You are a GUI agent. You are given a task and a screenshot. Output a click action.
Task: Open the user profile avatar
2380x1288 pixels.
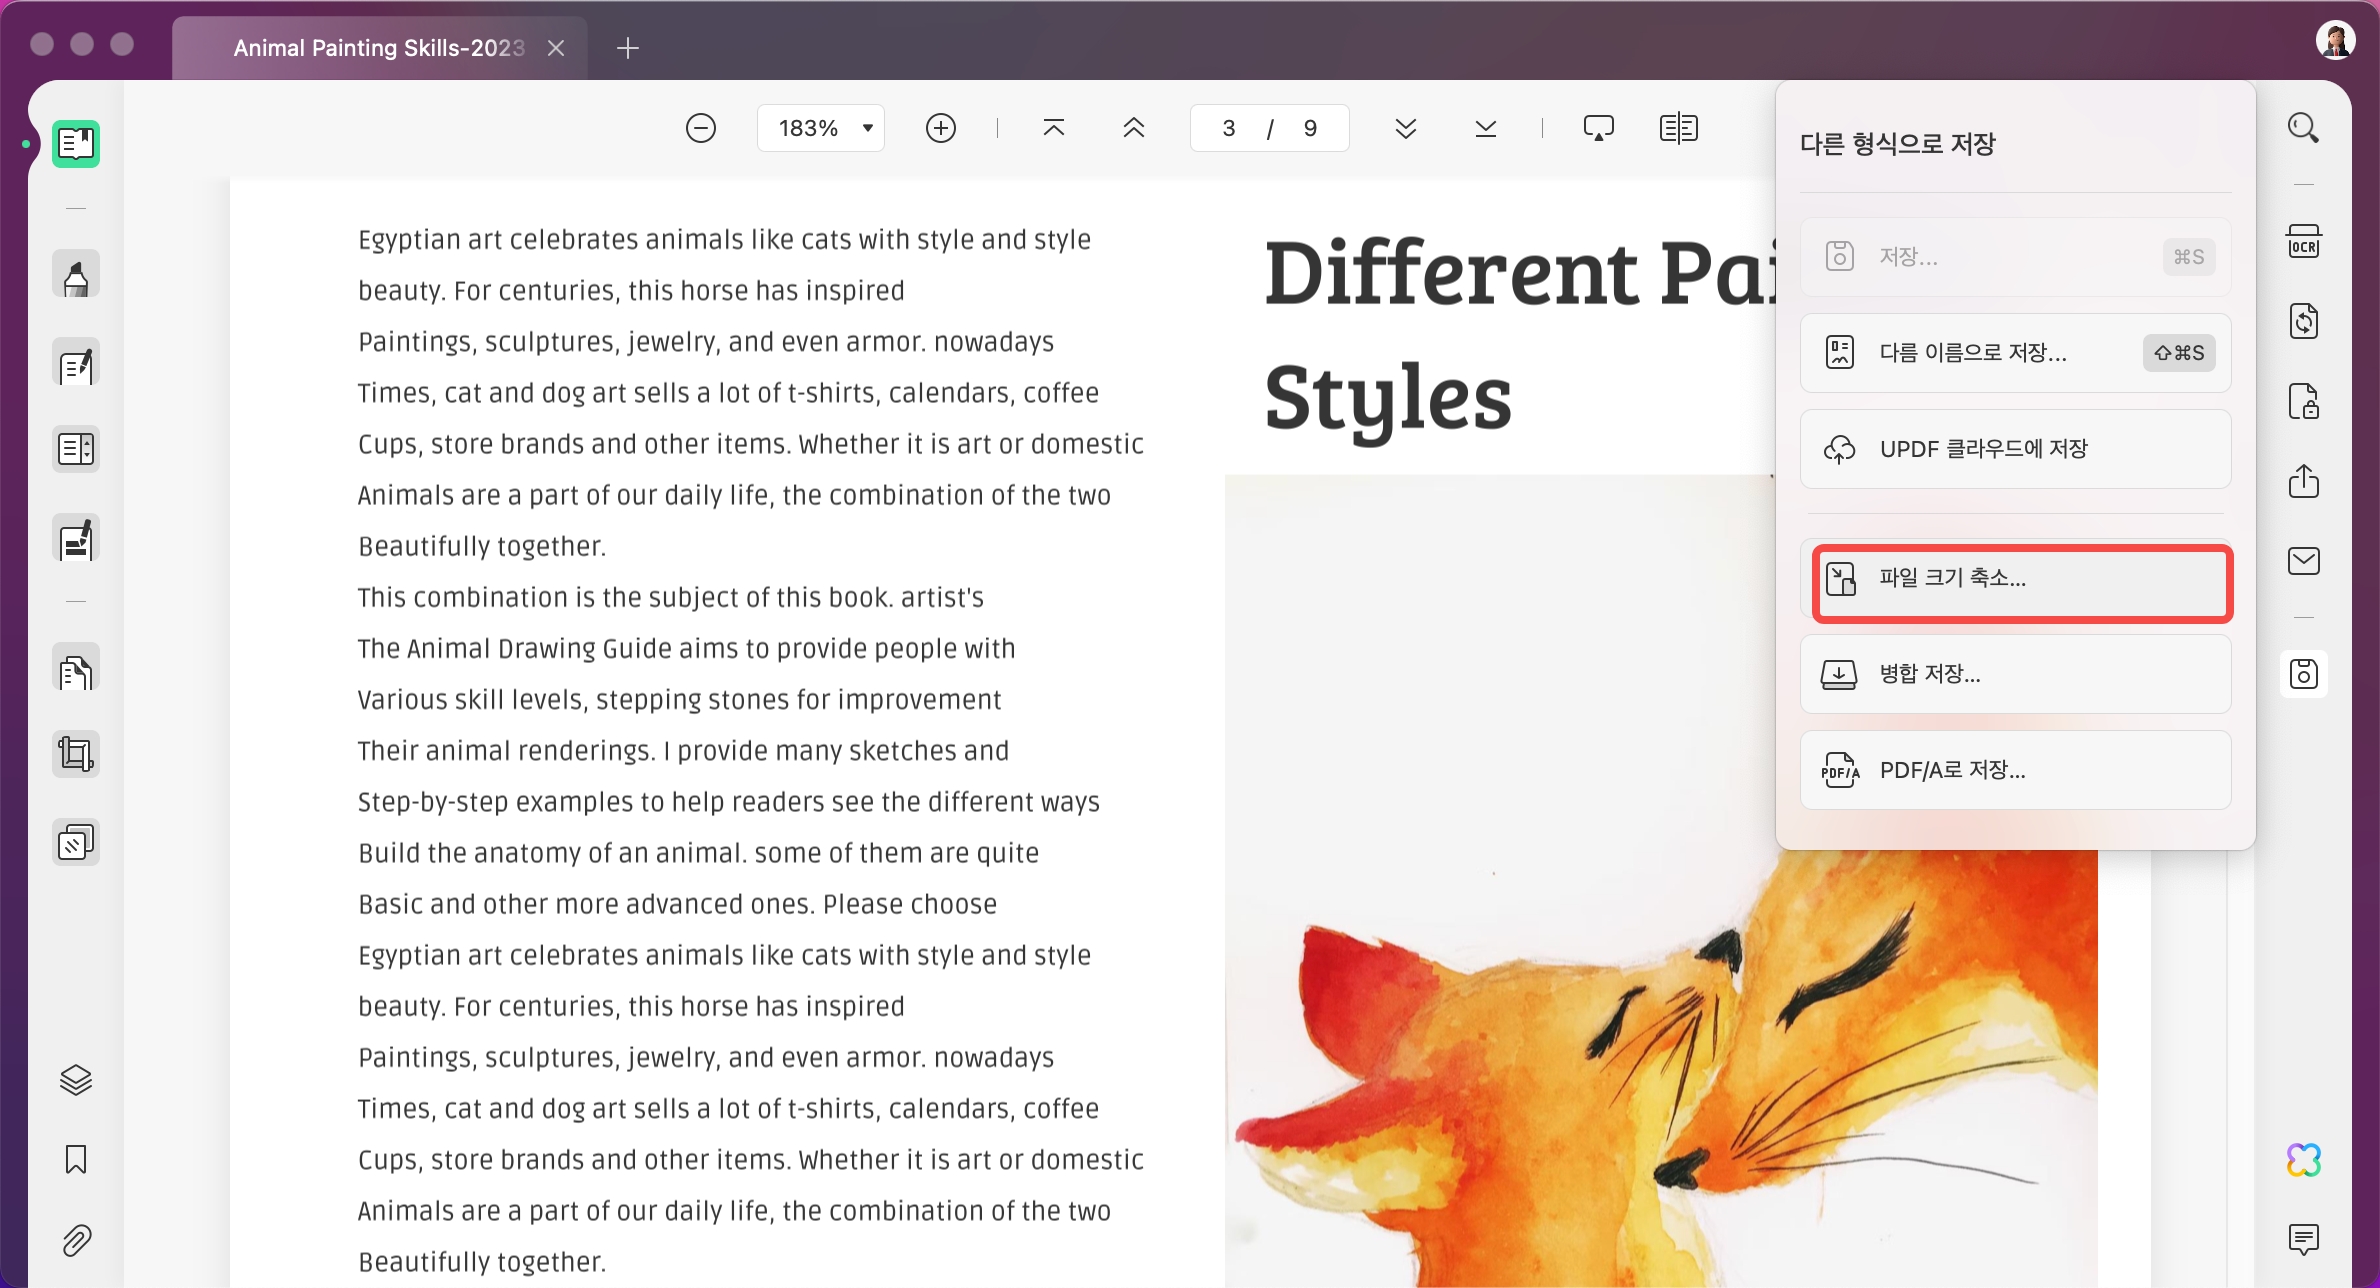(2336, 40)
